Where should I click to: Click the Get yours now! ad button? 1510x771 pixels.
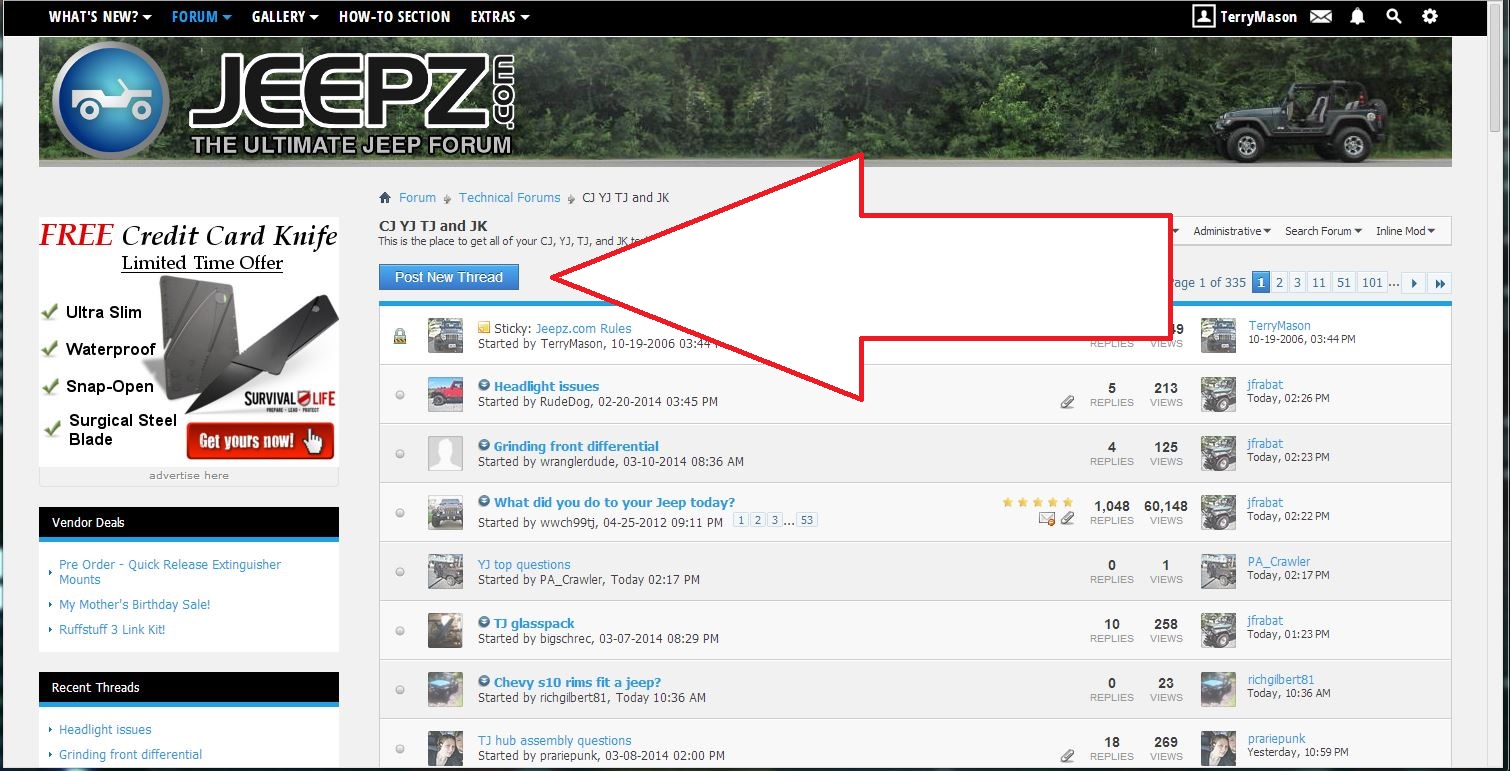tap(260, 440)
